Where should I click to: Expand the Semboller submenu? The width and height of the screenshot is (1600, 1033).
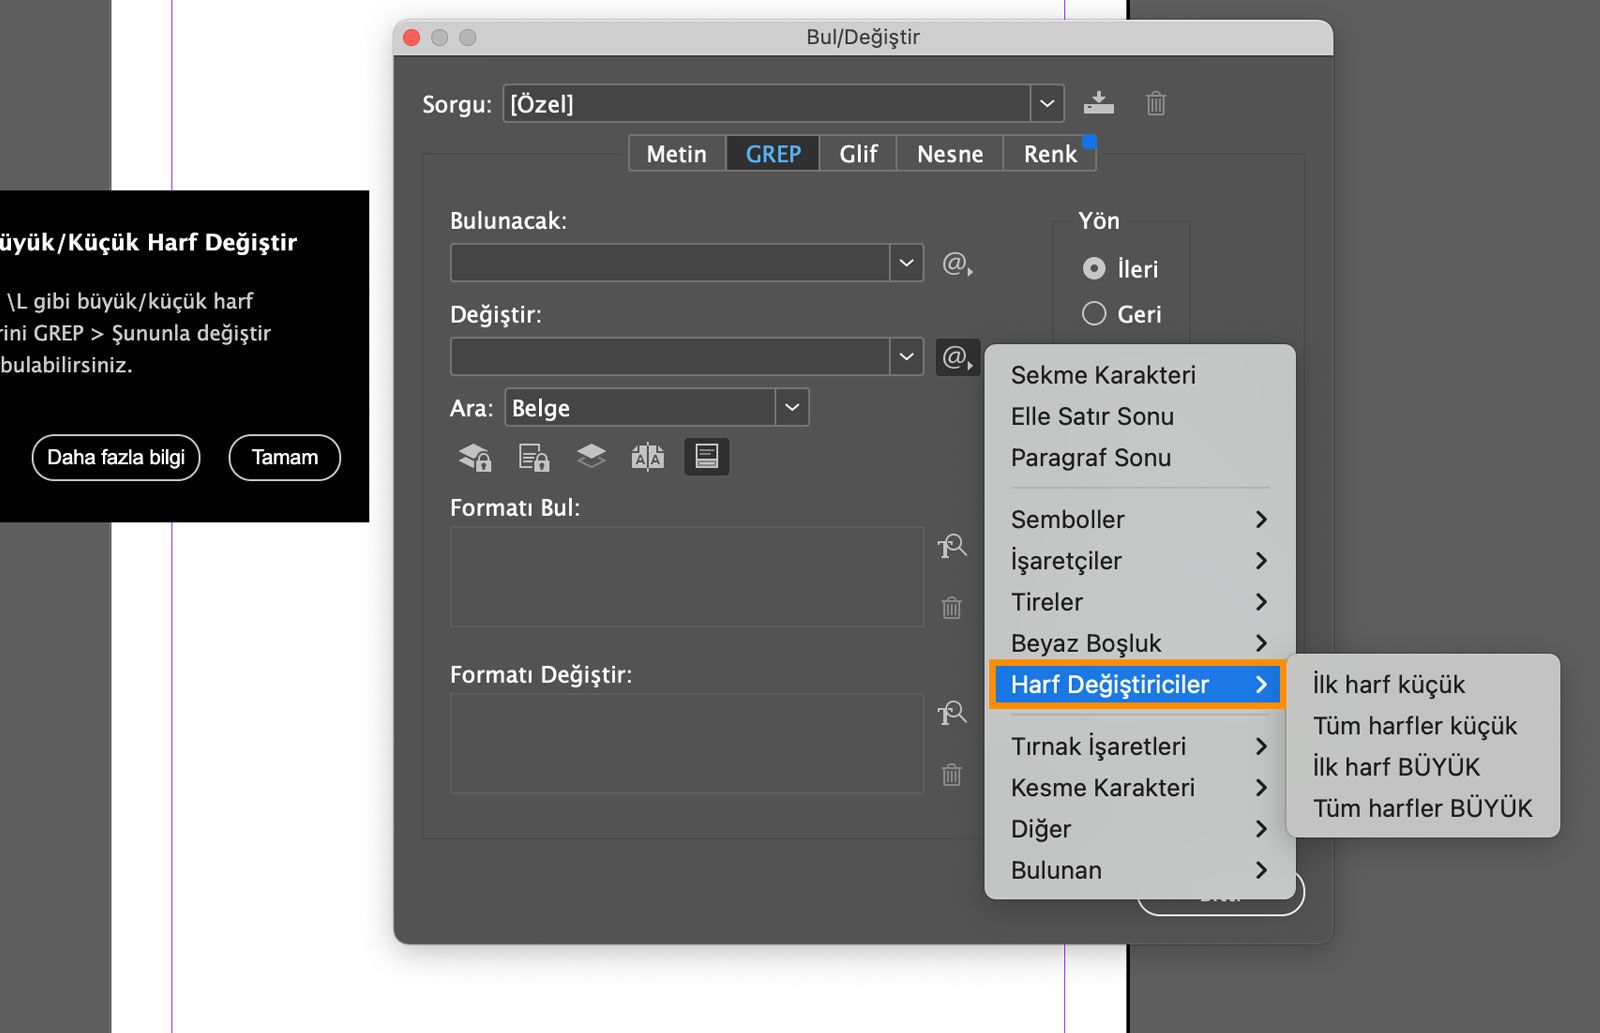pyautogui.click(x=1140, y=519)
